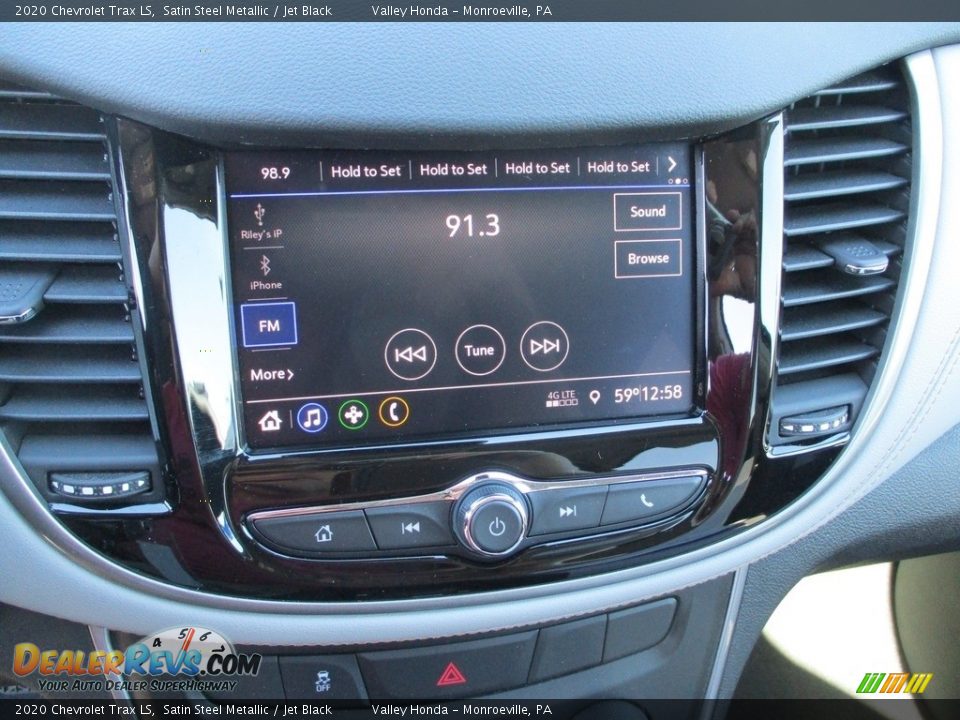Push the physical next track button
This screenshot has width=960, height=720.
pos(568,511)
